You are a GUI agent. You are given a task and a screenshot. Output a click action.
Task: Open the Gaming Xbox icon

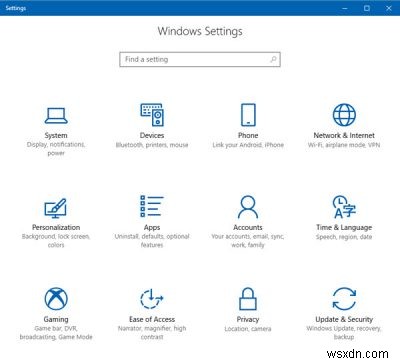click(56, 299)
